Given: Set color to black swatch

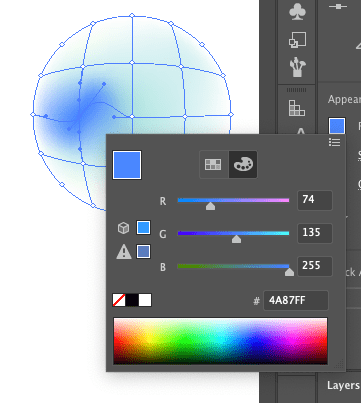Looking at the screenshot, I should [x=132, y=300].
